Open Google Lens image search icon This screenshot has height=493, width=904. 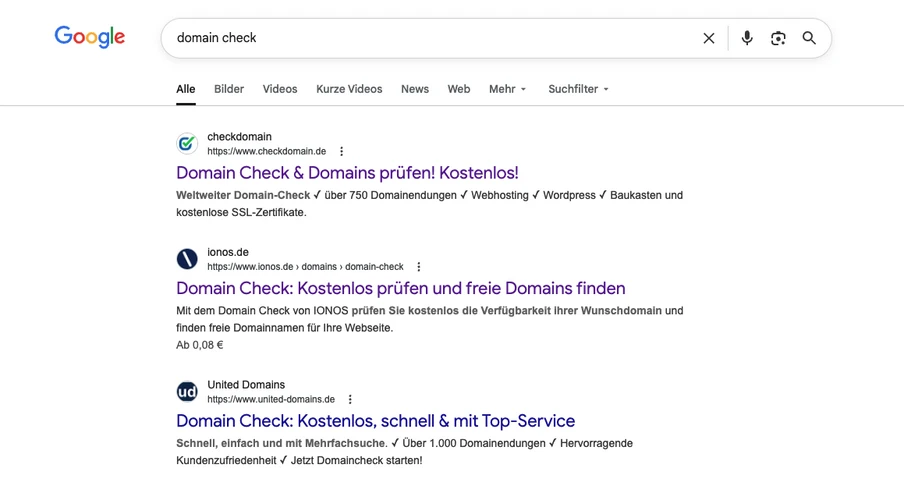tap(778, 38)
